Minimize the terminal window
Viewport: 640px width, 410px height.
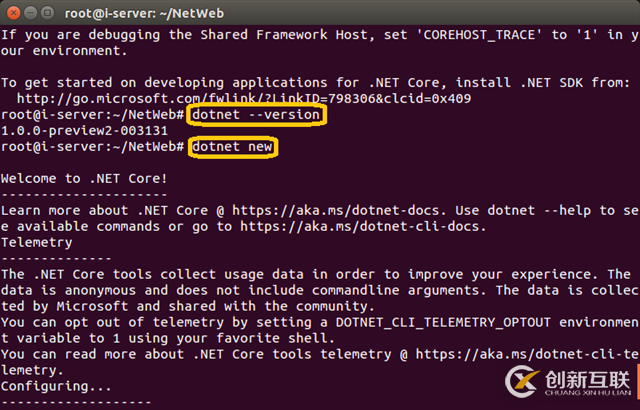point(32,13)
